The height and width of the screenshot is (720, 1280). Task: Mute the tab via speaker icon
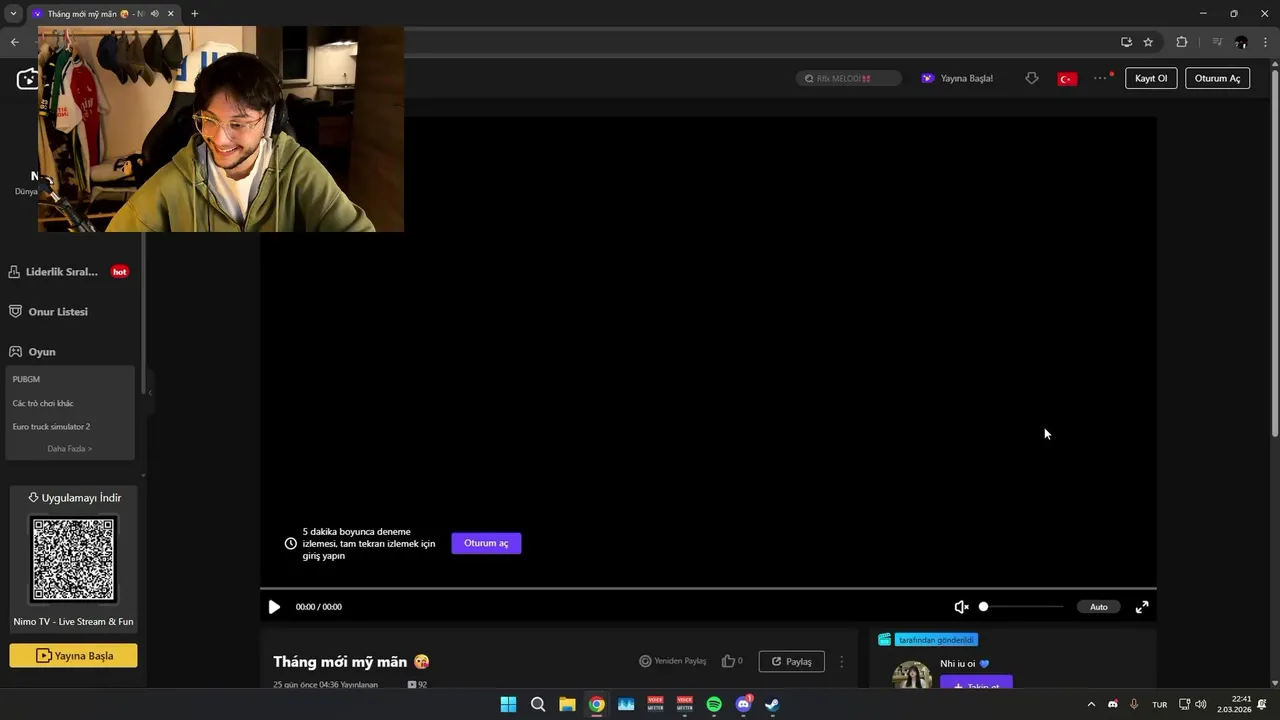154,14
